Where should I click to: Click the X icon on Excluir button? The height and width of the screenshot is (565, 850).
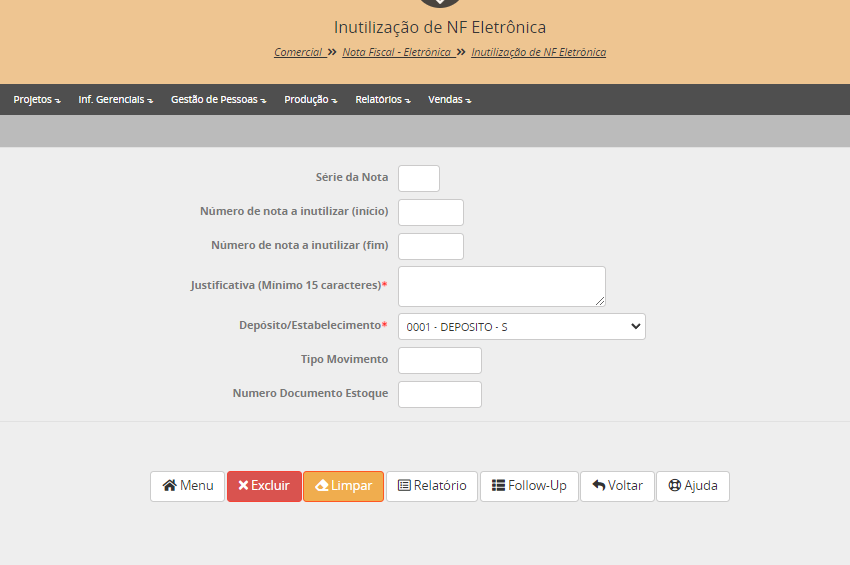pyautogui.click(x=243, y=486)
